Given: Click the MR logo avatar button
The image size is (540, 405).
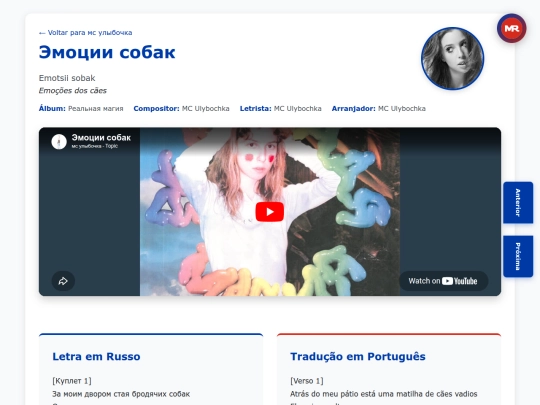Looking at the screenshot, I should [511, 28].
